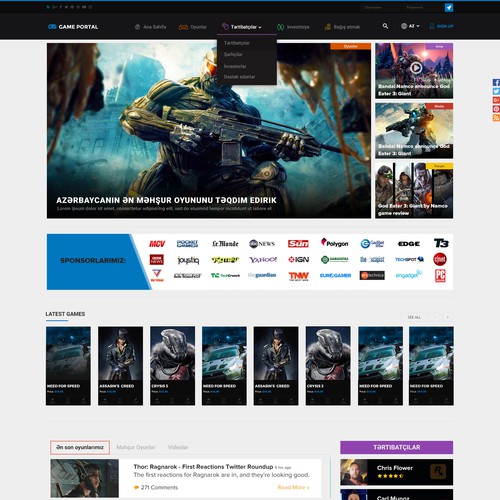This screenshot has height=500, width=500.
Task: Click the Yahoo! sponsor logo
Action: (x=263, y=259)
